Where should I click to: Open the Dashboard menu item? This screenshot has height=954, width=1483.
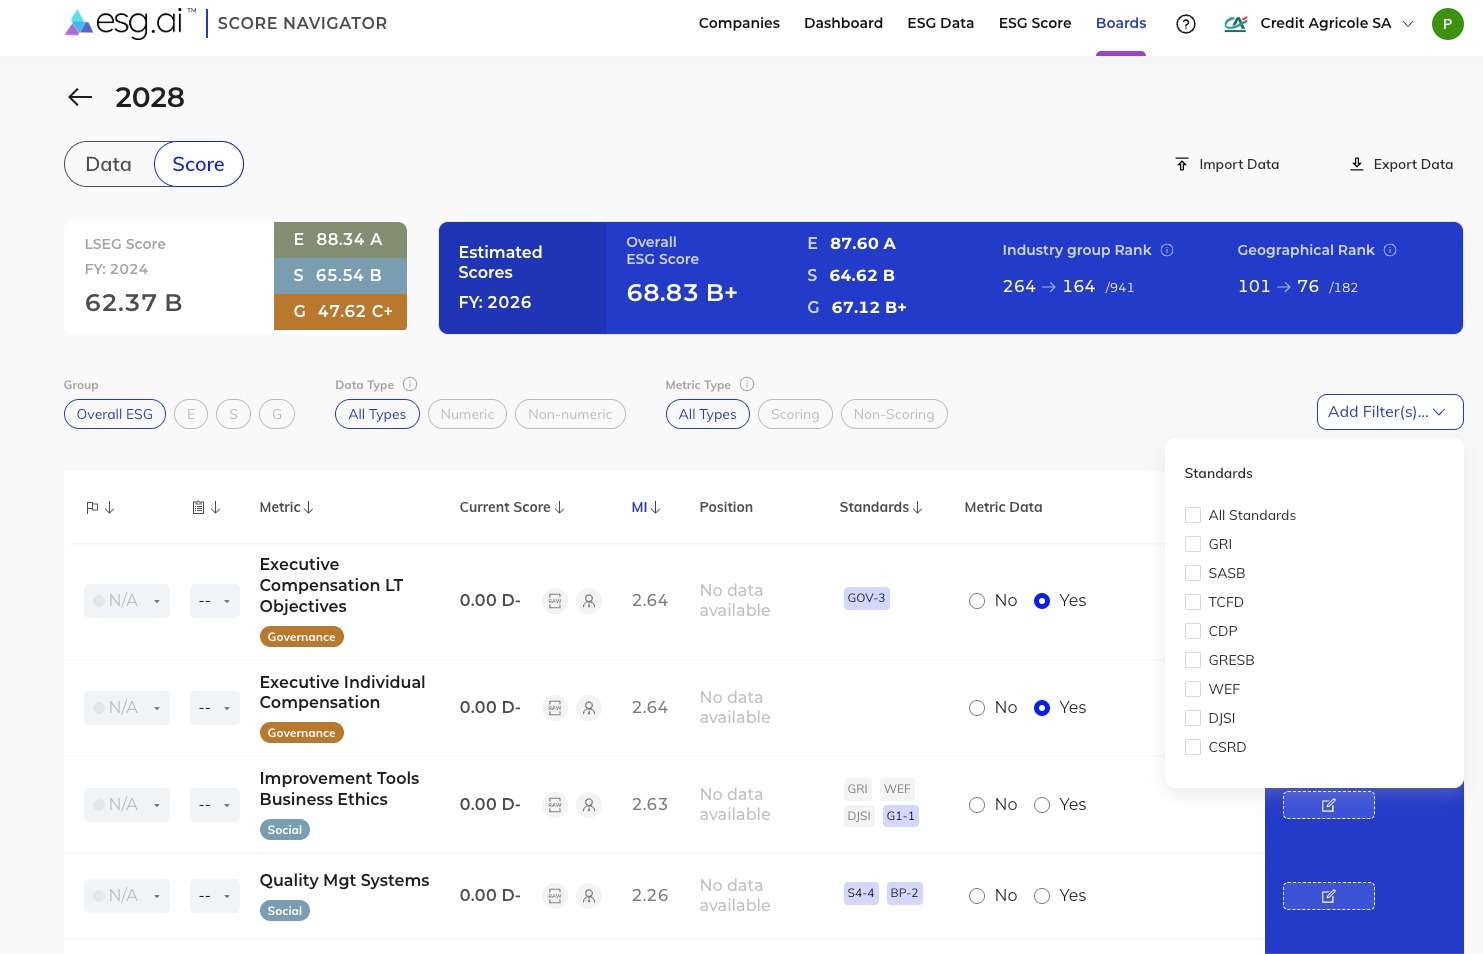pyautogui.click(x=843, y=23)
